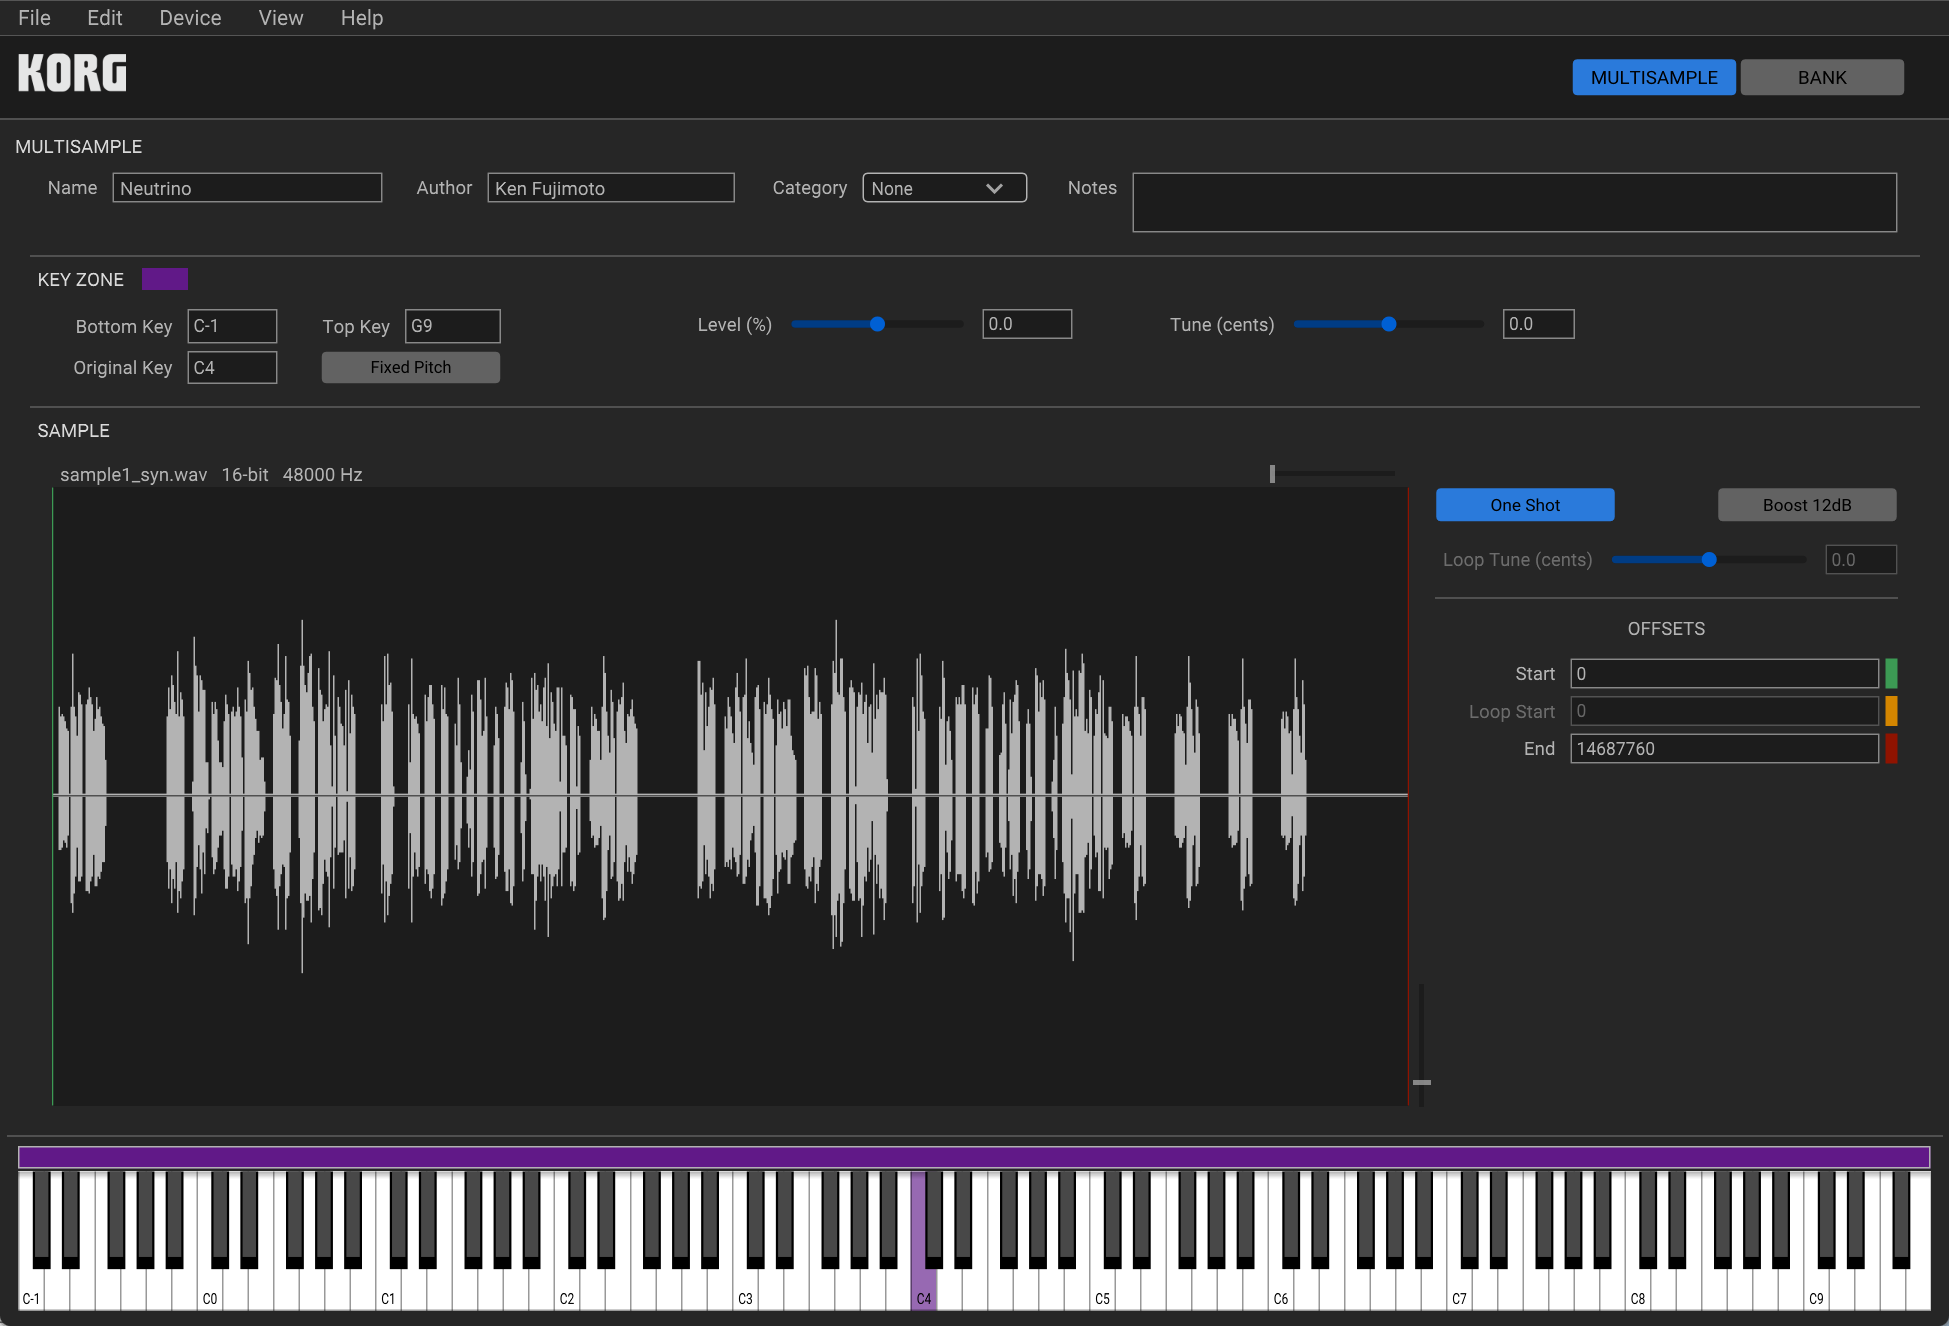Click the C-1 piano key

(x=31, y=1290)
